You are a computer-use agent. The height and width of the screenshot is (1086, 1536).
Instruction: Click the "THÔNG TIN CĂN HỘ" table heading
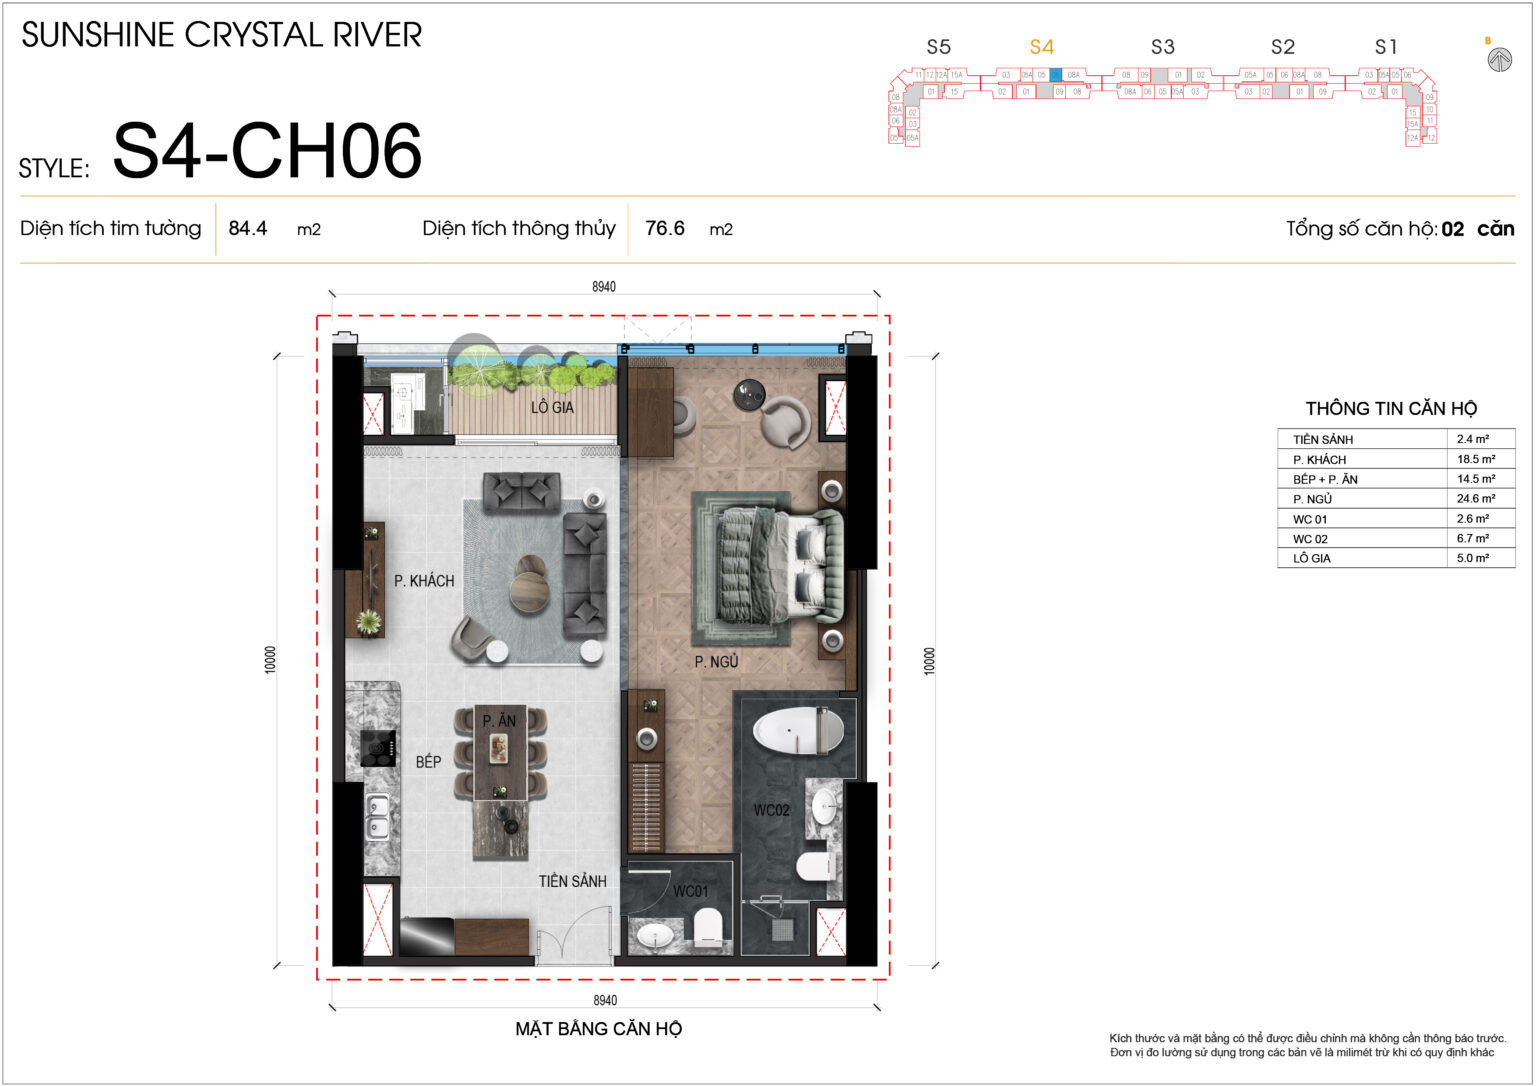pyautogui.click(x=1391, y=408)
